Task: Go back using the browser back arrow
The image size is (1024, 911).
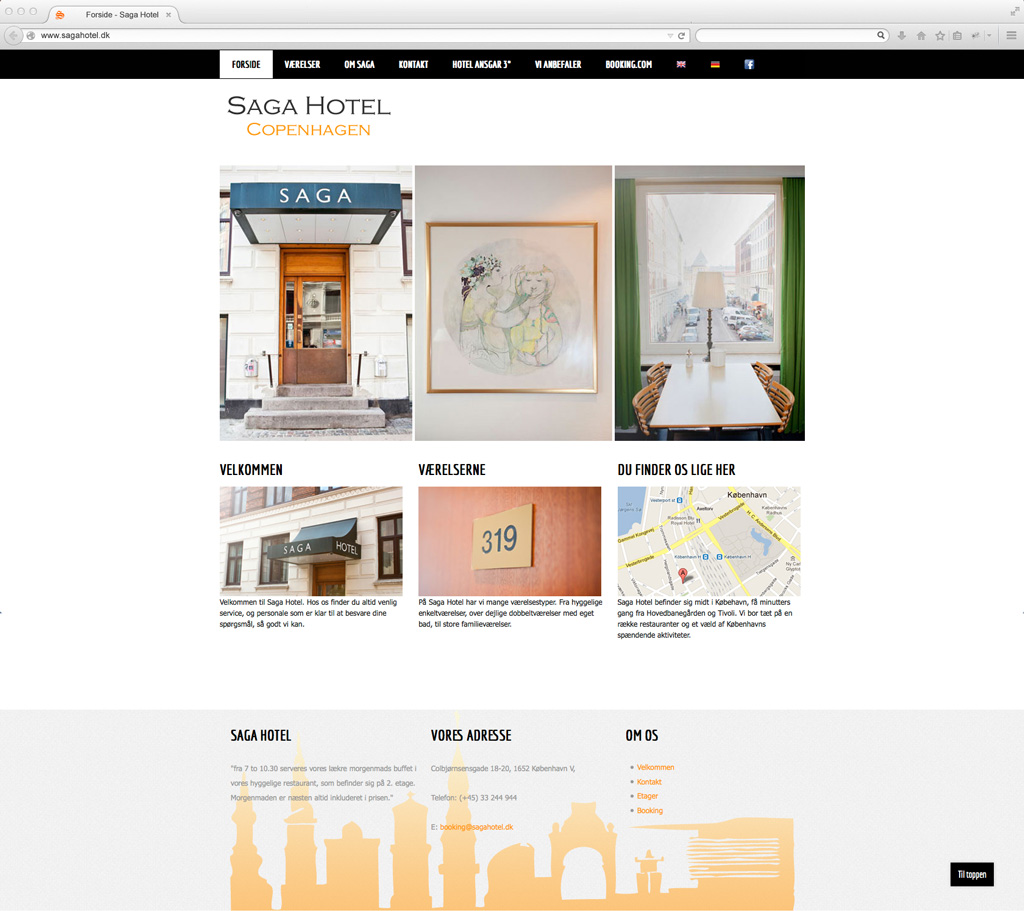Action: [x=13, y=35]
